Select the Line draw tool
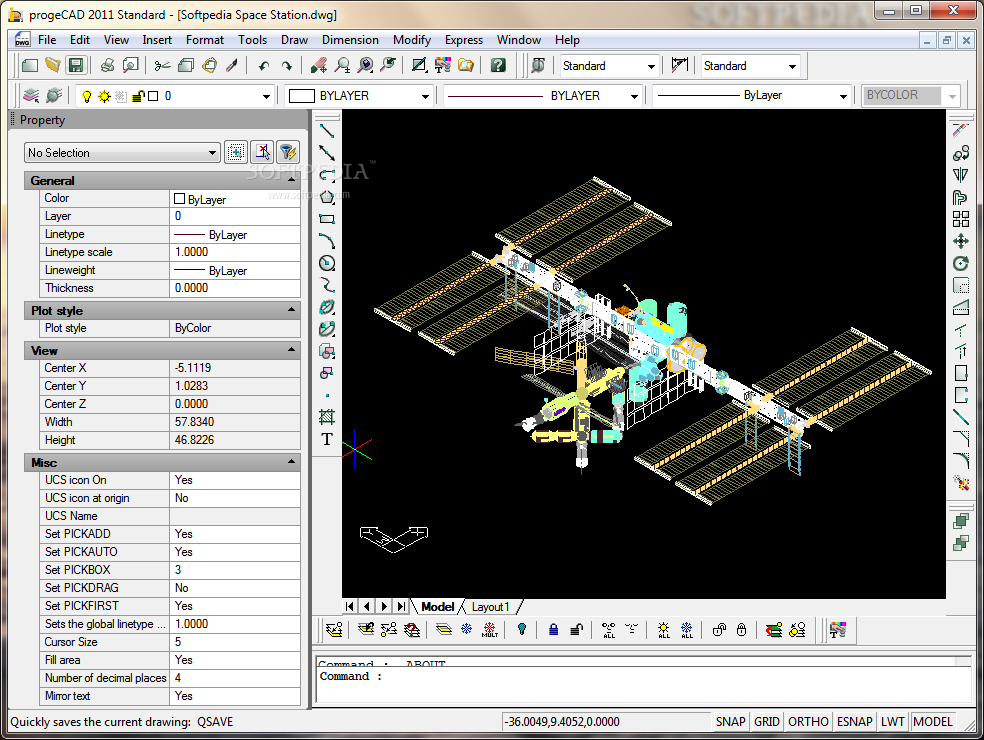This screenshot has height=740, width=984. (327, 131)
